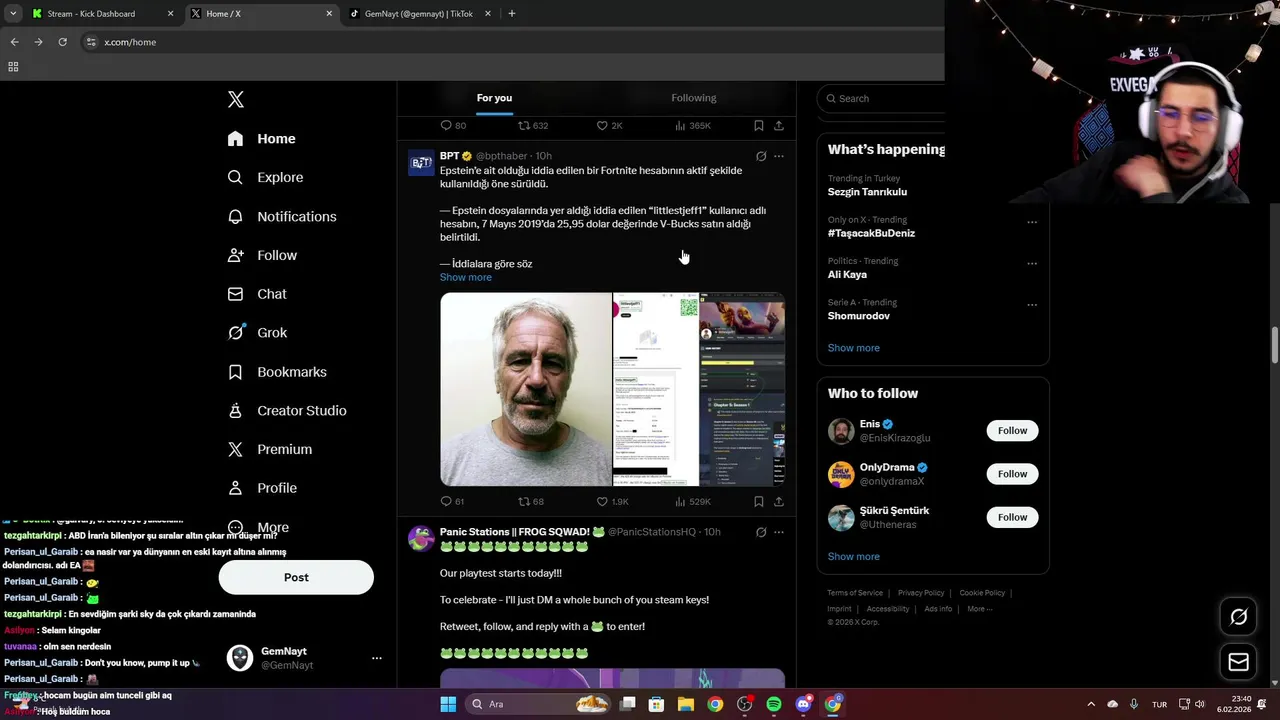Follow Şükrü Şentürk

point(1012,517)
